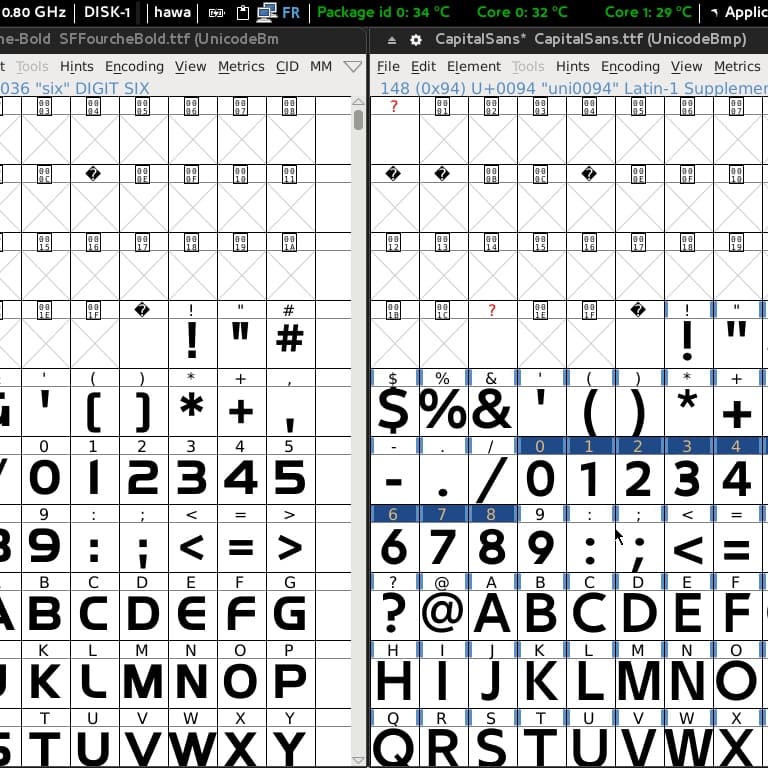The width and height of the screenshot is (768, 768).
Task: Open the Element menu in CapitalSans window
Action: (x=474, y=66)
